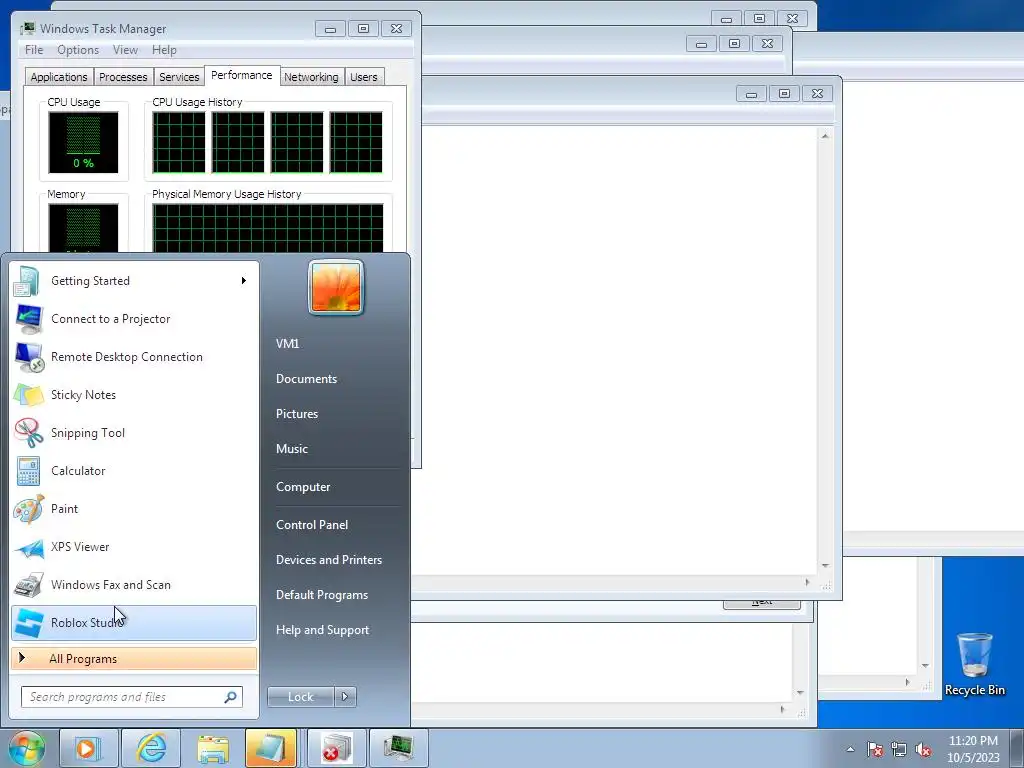Select the Performance tab
This screenshot has width=1024, height=768.
click(x=242, y=75)
